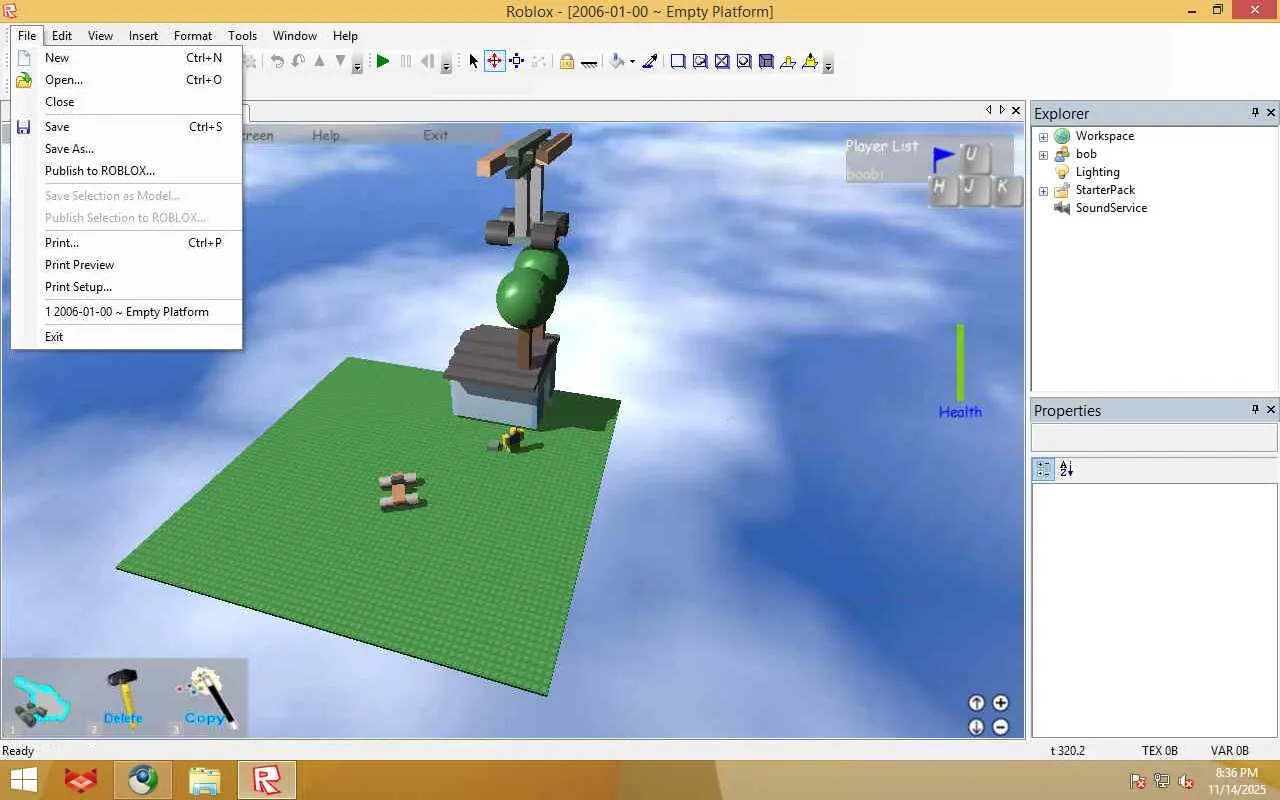Click the second square surface icon
Screen dimensions: 1280x800
tap(700, 62)
